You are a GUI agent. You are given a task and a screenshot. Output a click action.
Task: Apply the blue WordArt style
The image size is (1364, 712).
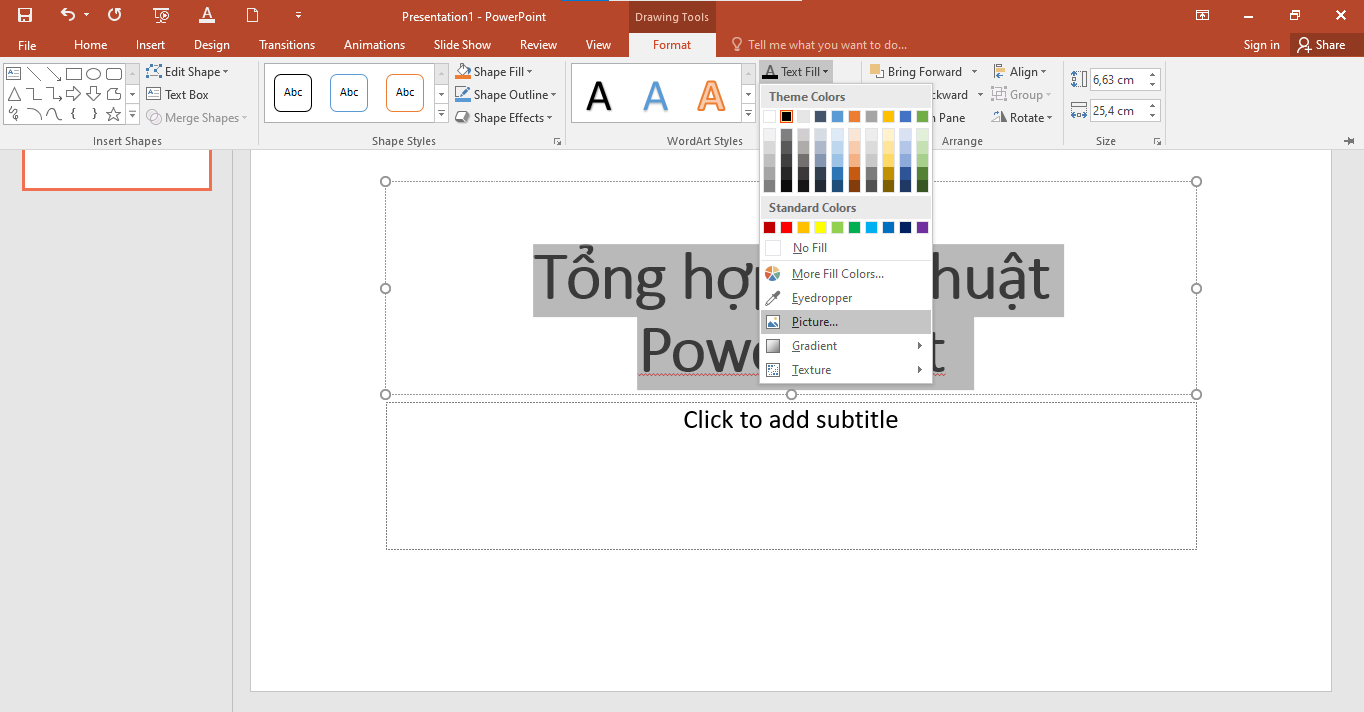point(655,96)
